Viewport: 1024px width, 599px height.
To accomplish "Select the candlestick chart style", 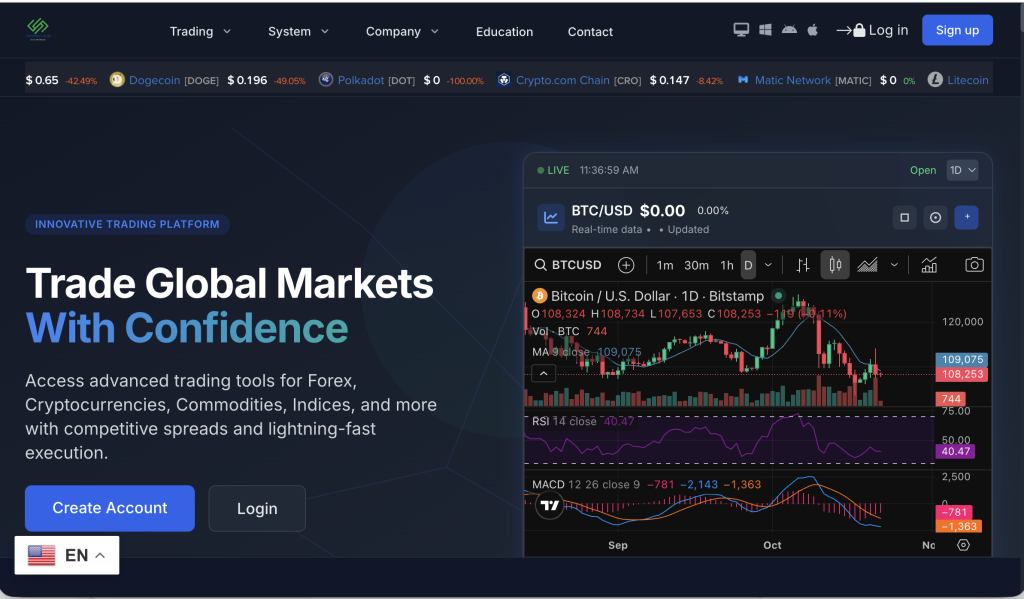I will click(835, 265).
